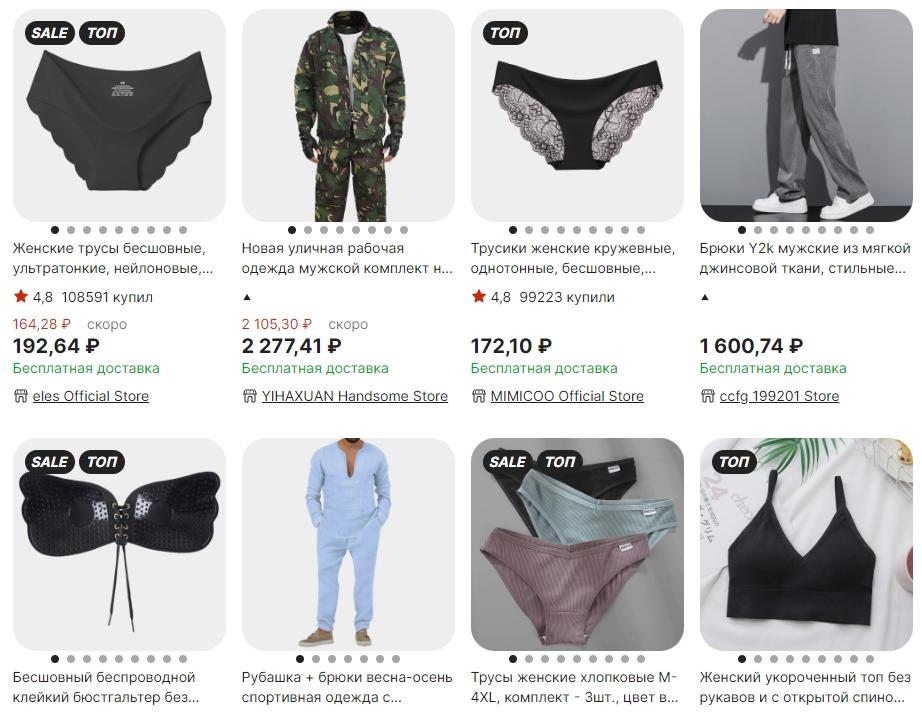The width and height of the screenshot is (922, 713).
Task: Select second carousel dot under camouflage suit
Action: [308, 230]
